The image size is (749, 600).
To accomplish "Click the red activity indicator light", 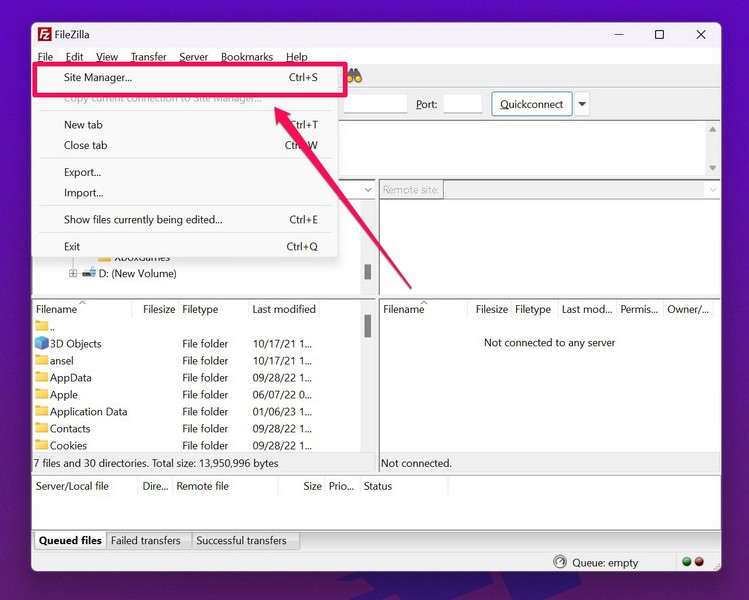I will pos(699,562).
